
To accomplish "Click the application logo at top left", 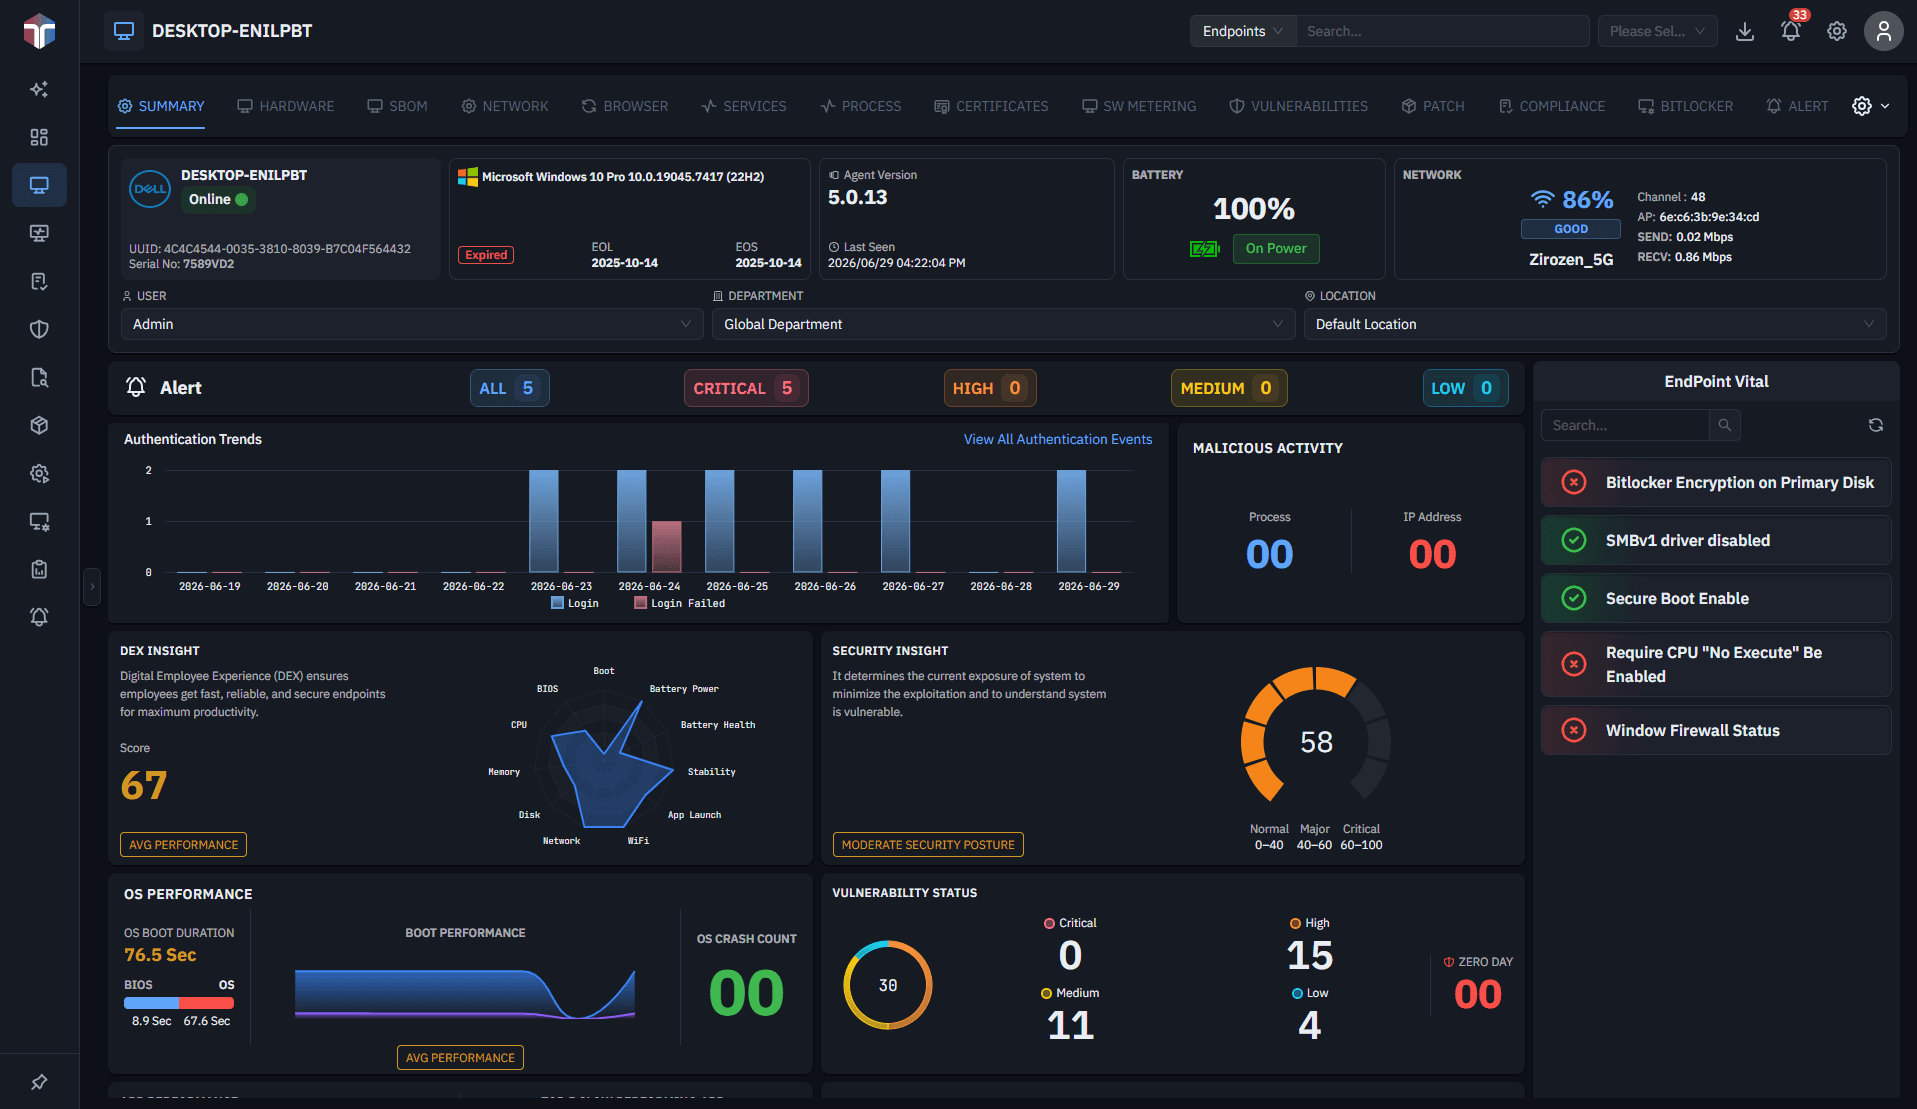I will click(x=39, y=31).
